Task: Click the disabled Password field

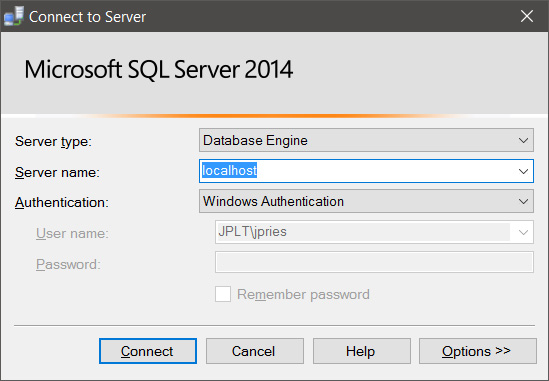Action: point(374,262)
